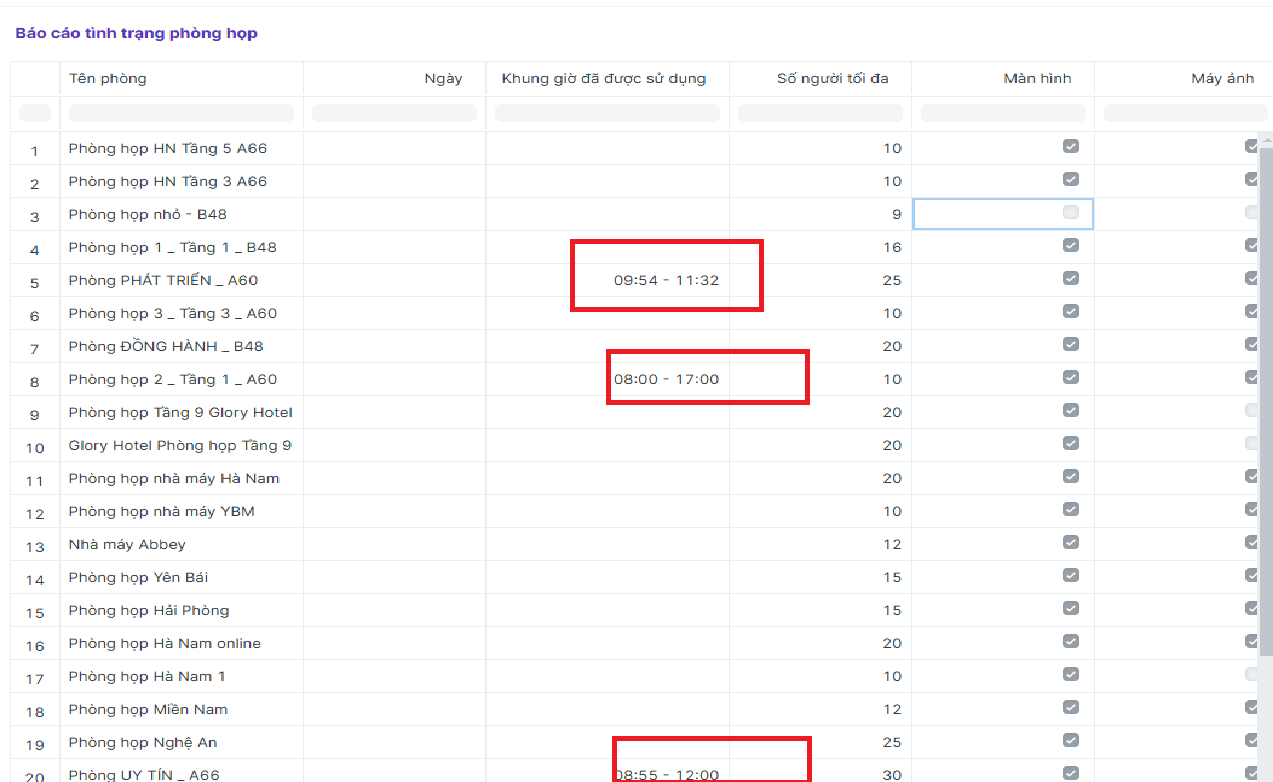Screen dimensions: 1273x782
Task: Select row Phòng họp Nghệ An
Action: 143,742
